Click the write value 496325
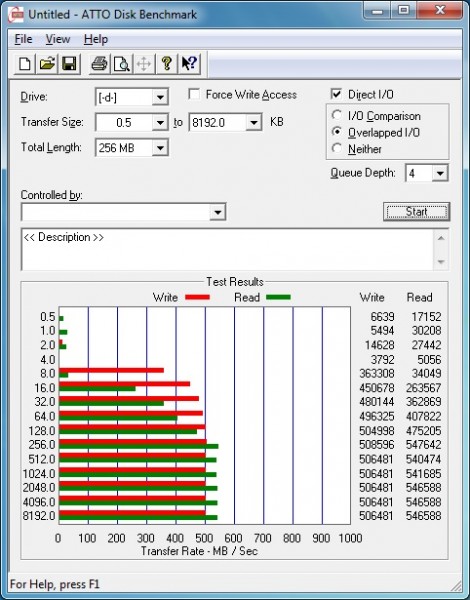470x600 pixels. click(x=377, y=416)
